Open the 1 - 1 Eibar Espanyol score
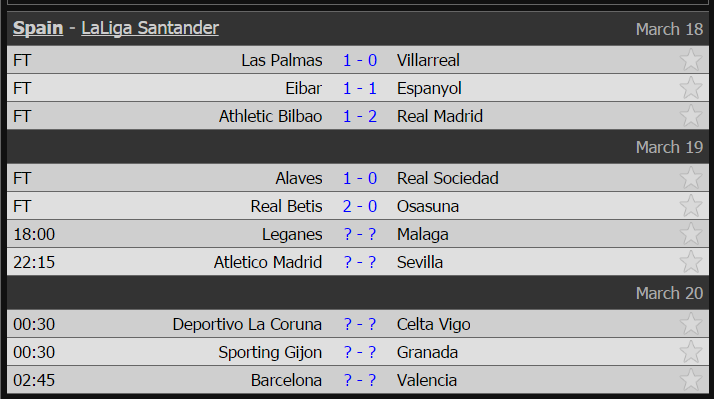Image resolution: width=714 pixels, height=399 pixels. click(x=360, y=88)
